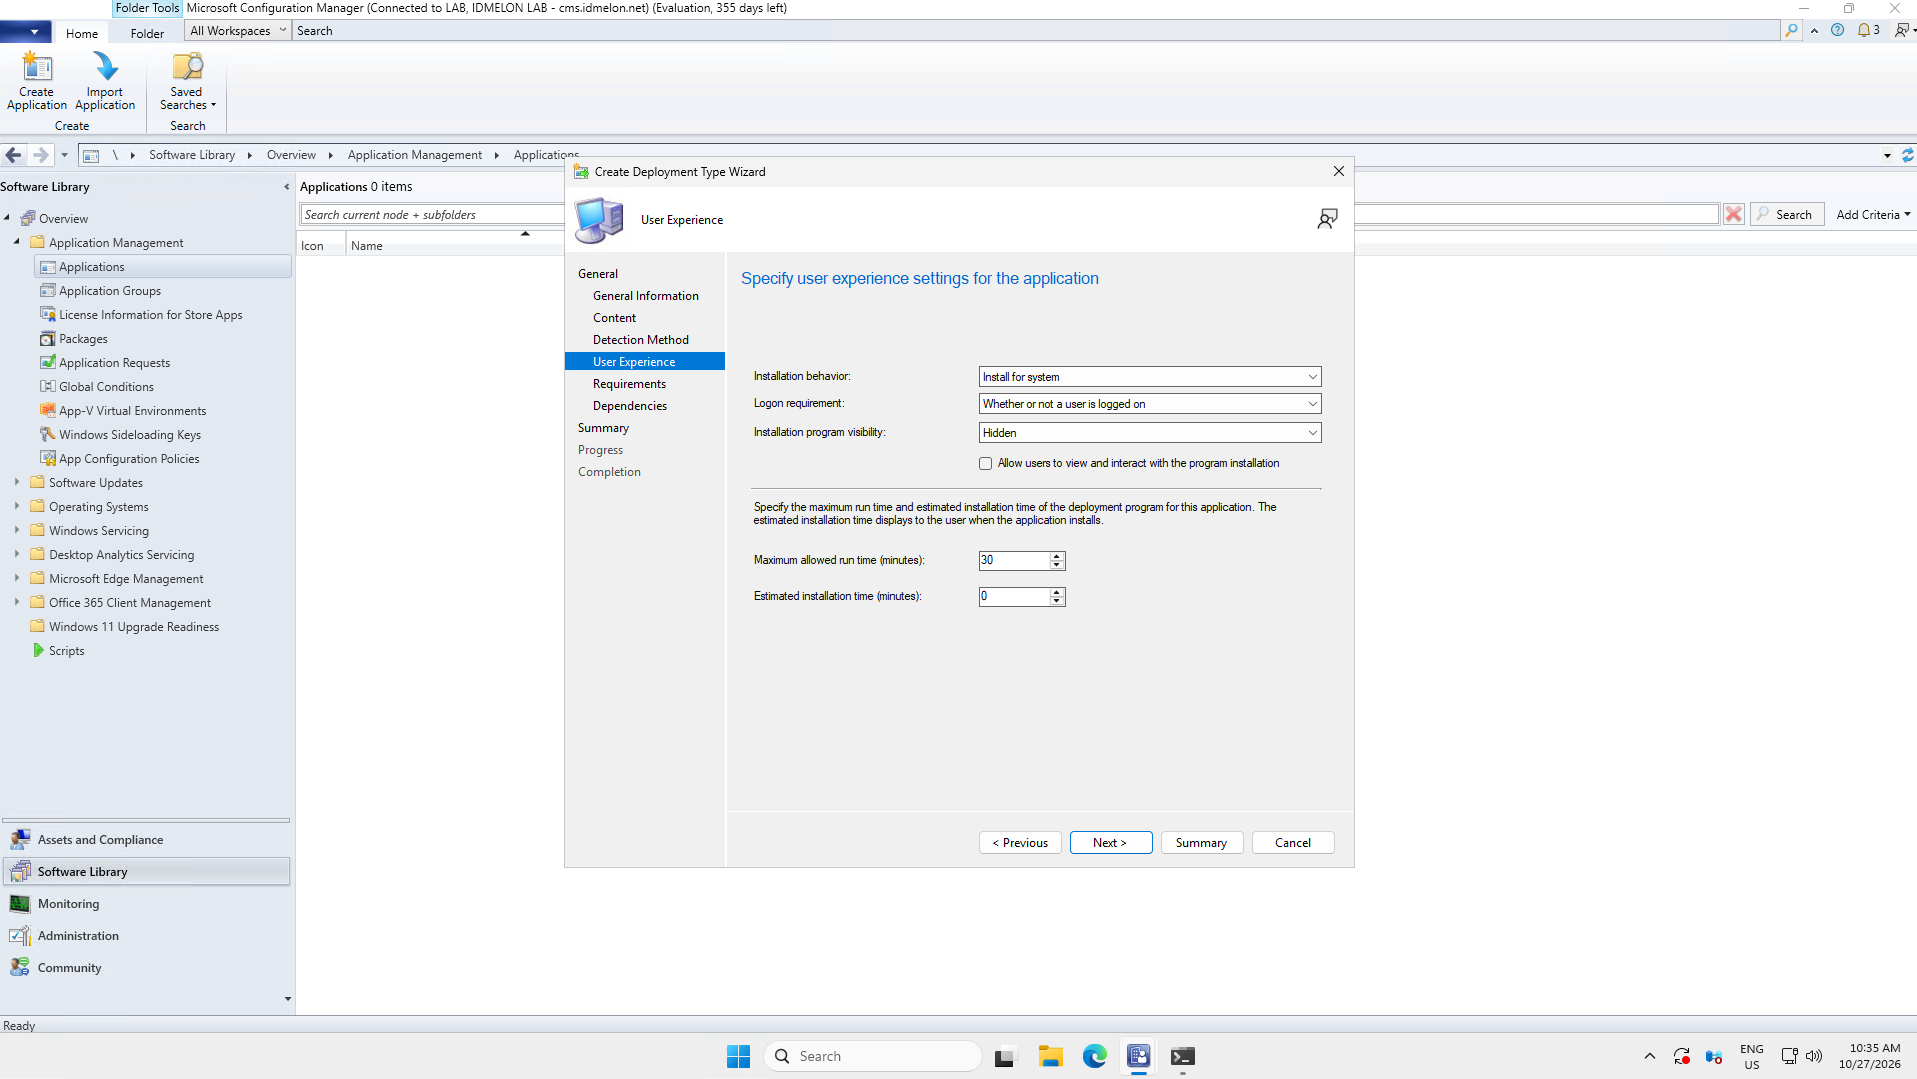Screen dimensions: 1917x1079
Task: Go to Requirements wizard step
Action: pyautogui.click(x=629, y=384)
